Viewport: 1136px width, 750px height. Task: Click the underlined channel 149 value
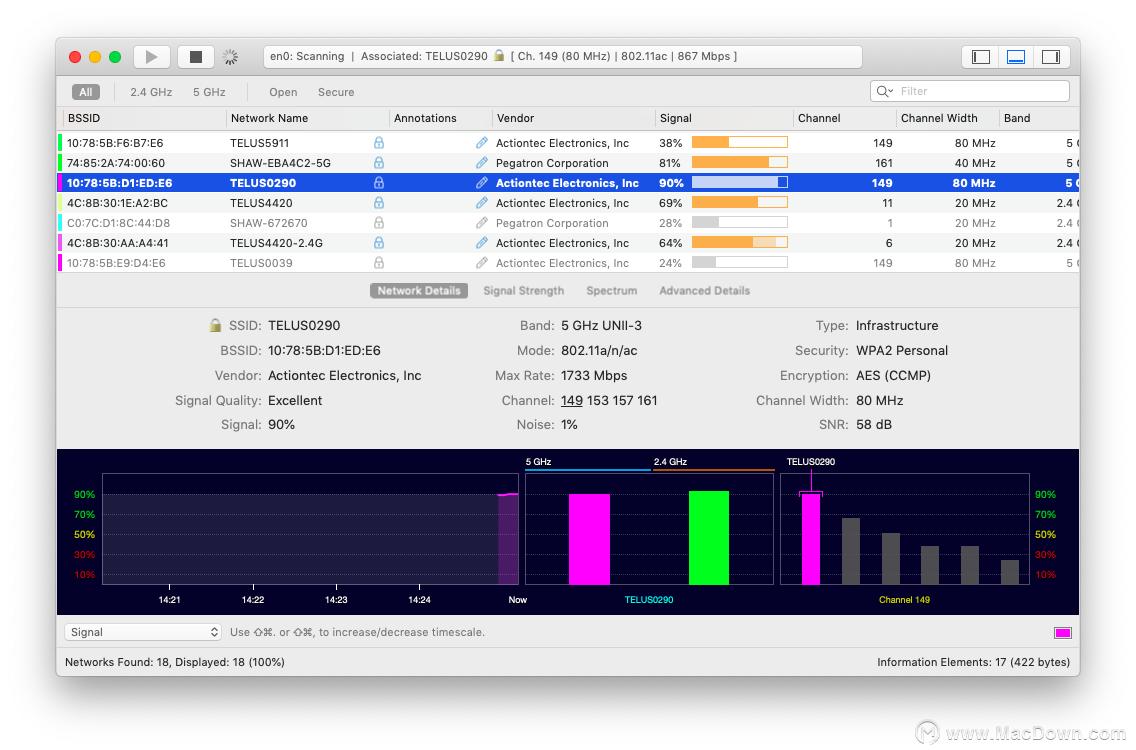572,400
